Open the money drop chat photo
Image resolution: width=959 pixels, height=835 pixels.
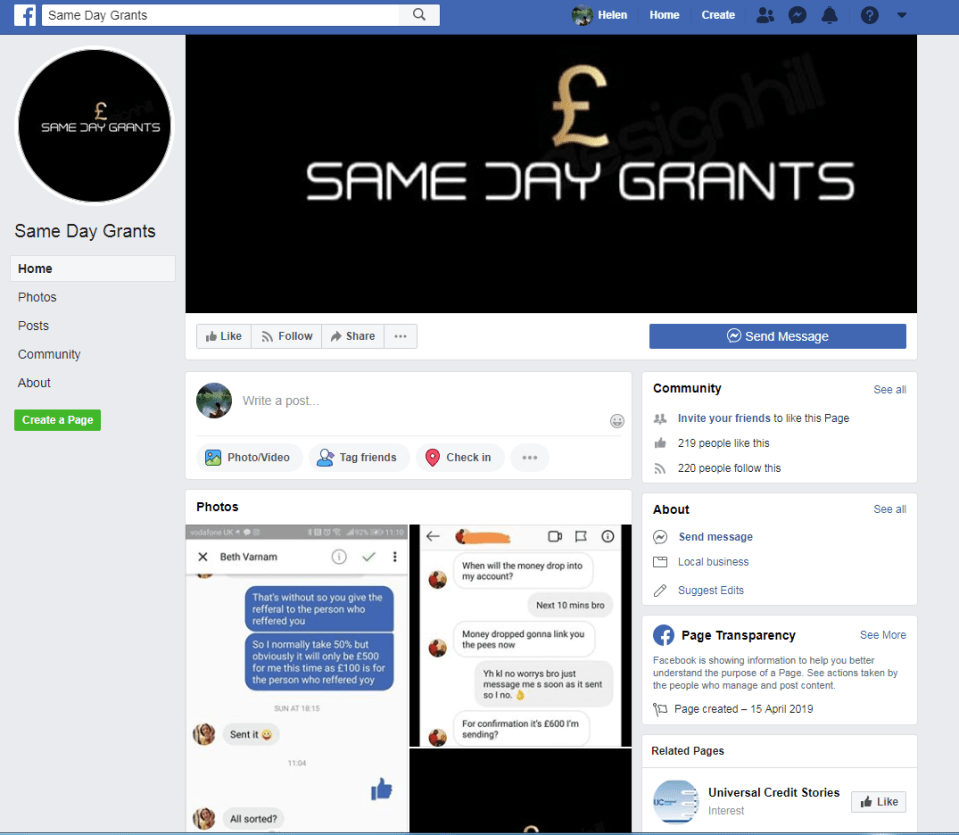[520, 636]
